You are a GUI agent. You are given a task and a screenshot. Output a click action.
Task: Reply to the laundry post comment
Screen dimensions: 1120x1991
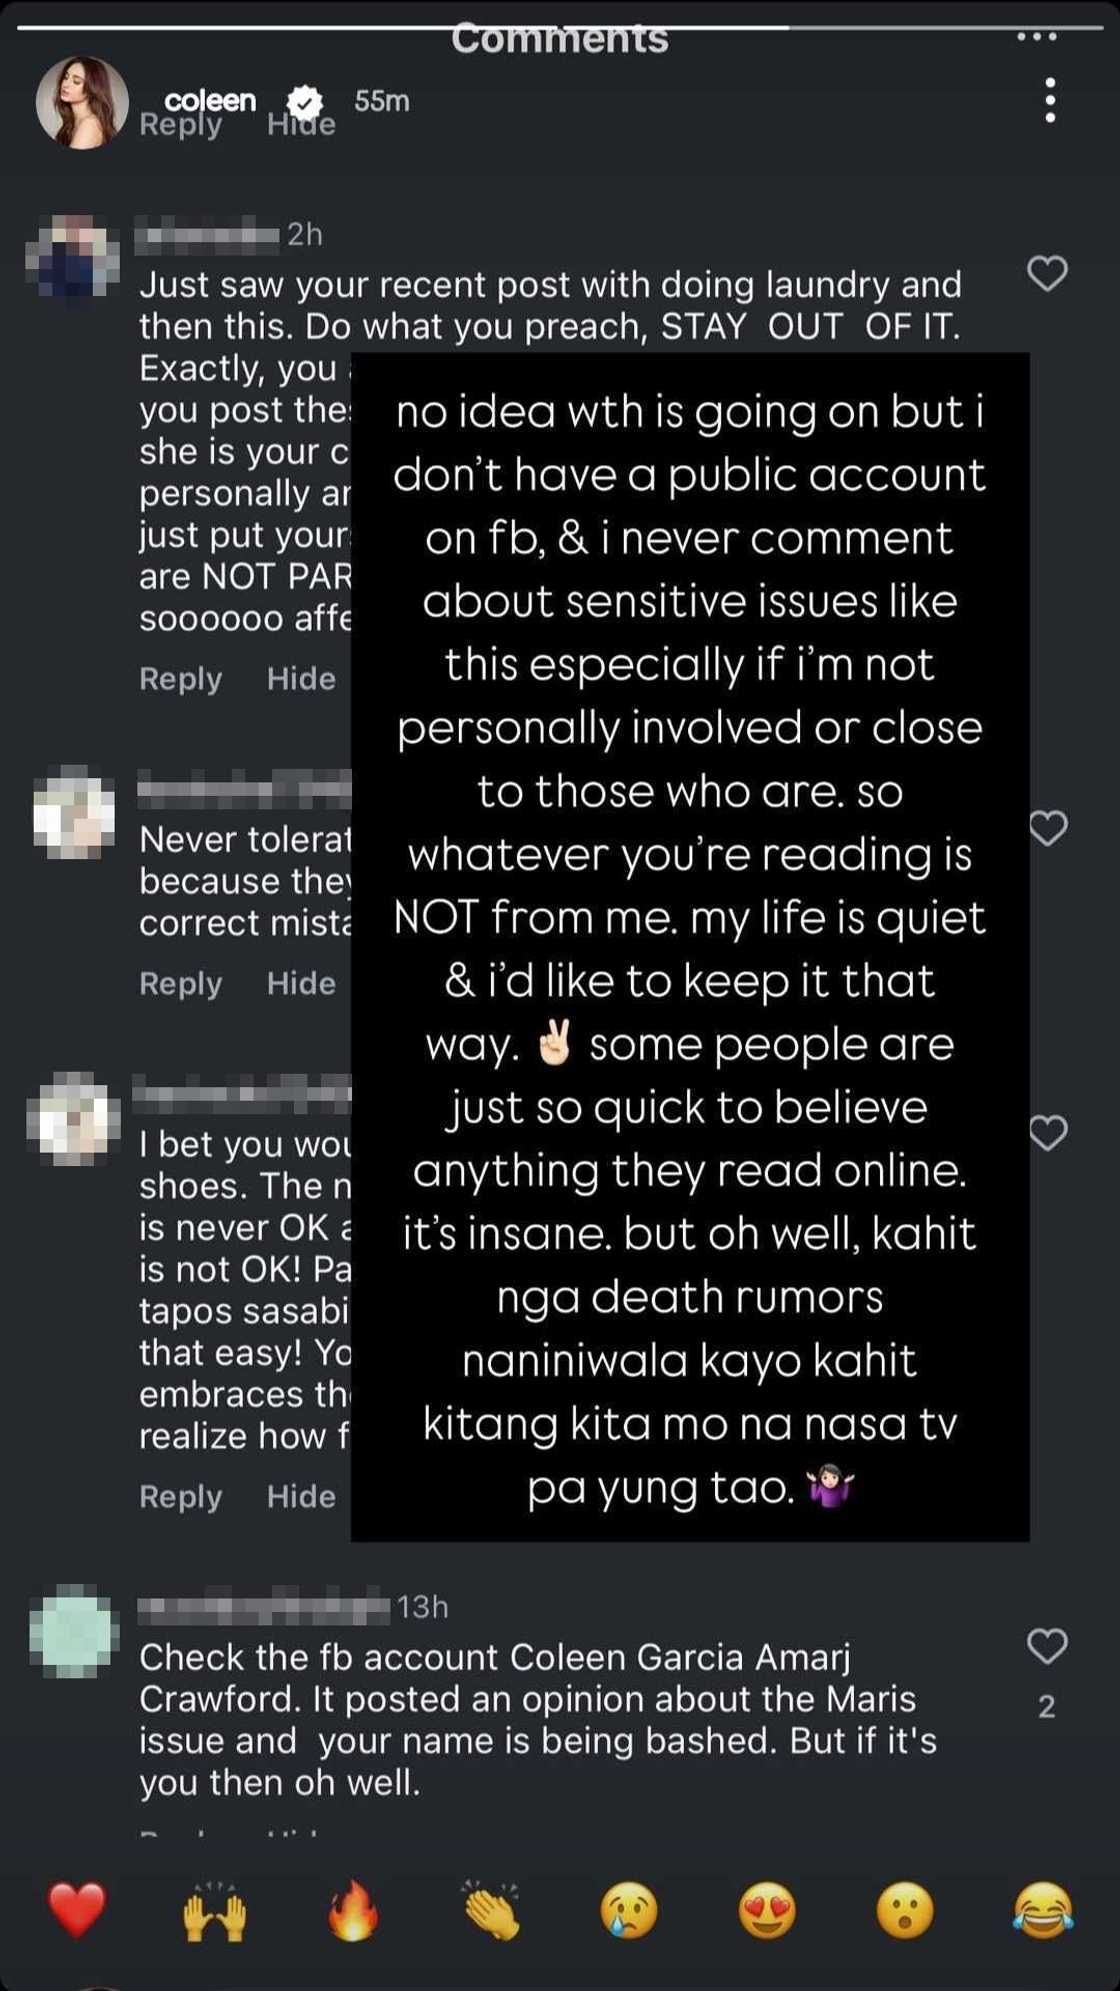tap(180, 679)
